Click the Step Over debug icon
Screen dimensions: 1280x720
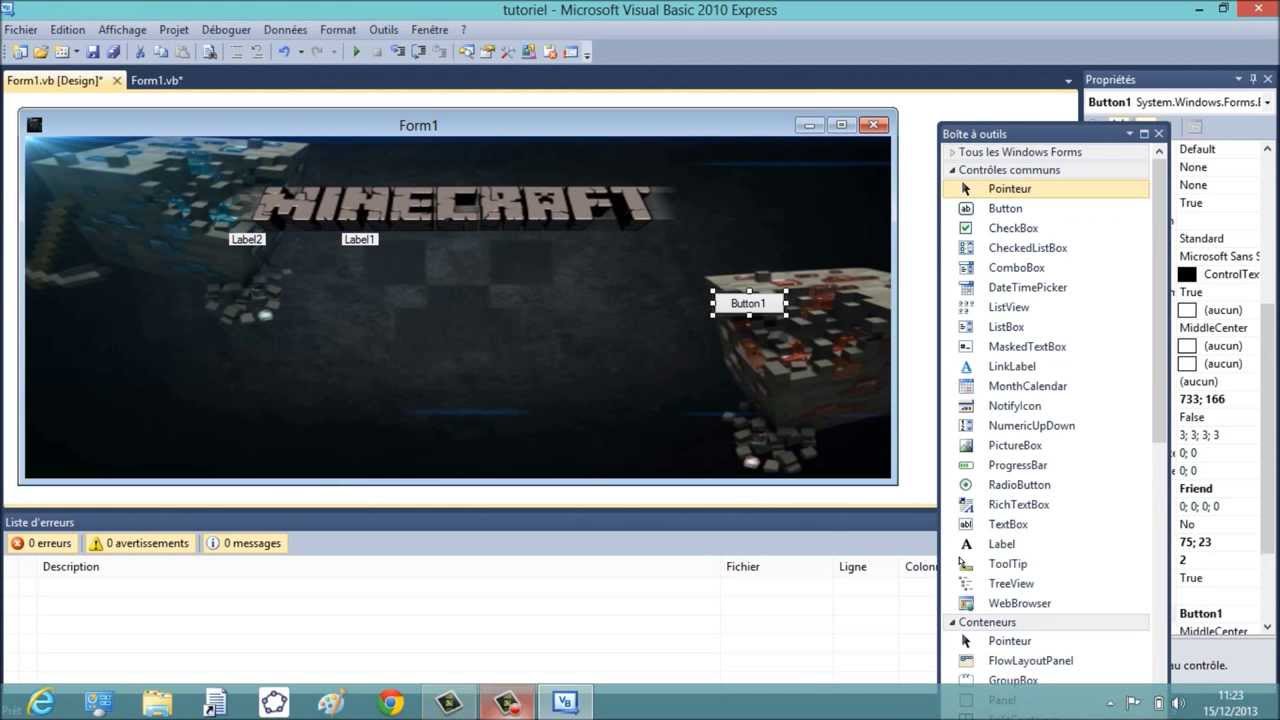(x=418, y=52)
